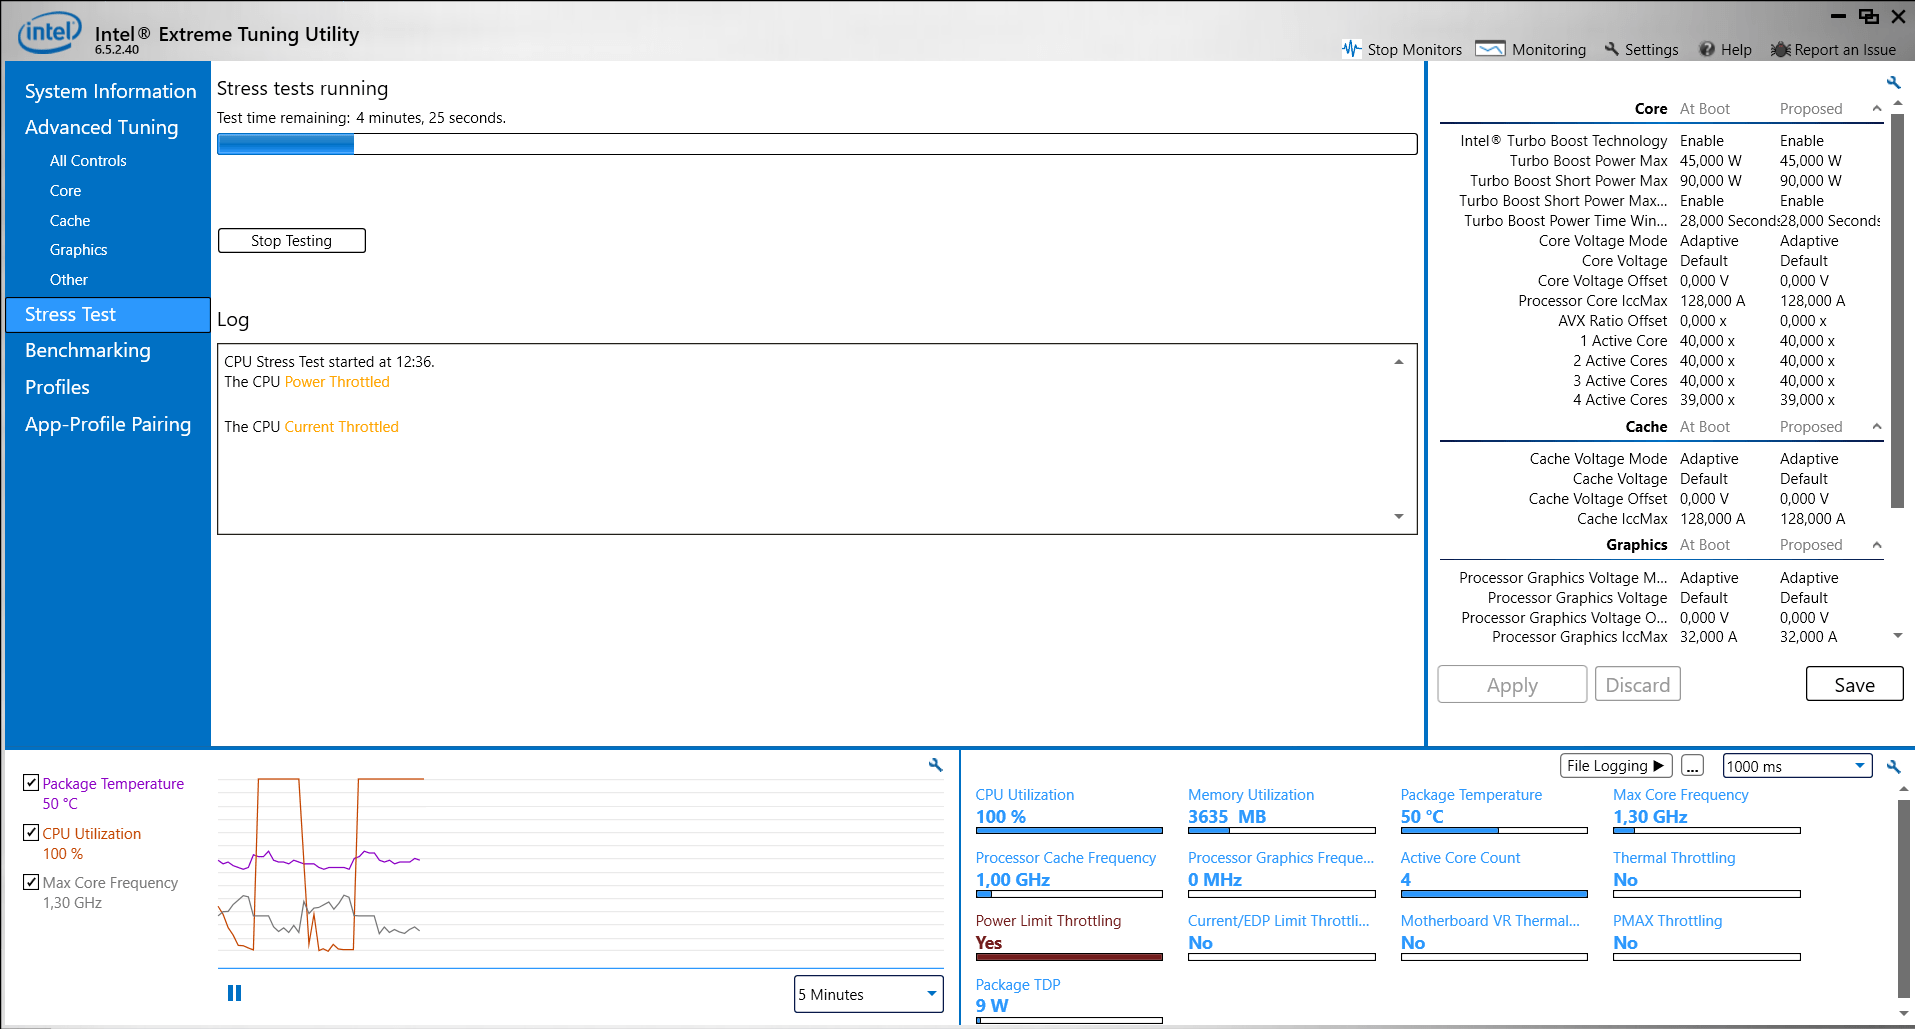Click the Turbo Boost Power Max proposed value
This screenshot has height=1029, width=1915.
click(1810, 161)
